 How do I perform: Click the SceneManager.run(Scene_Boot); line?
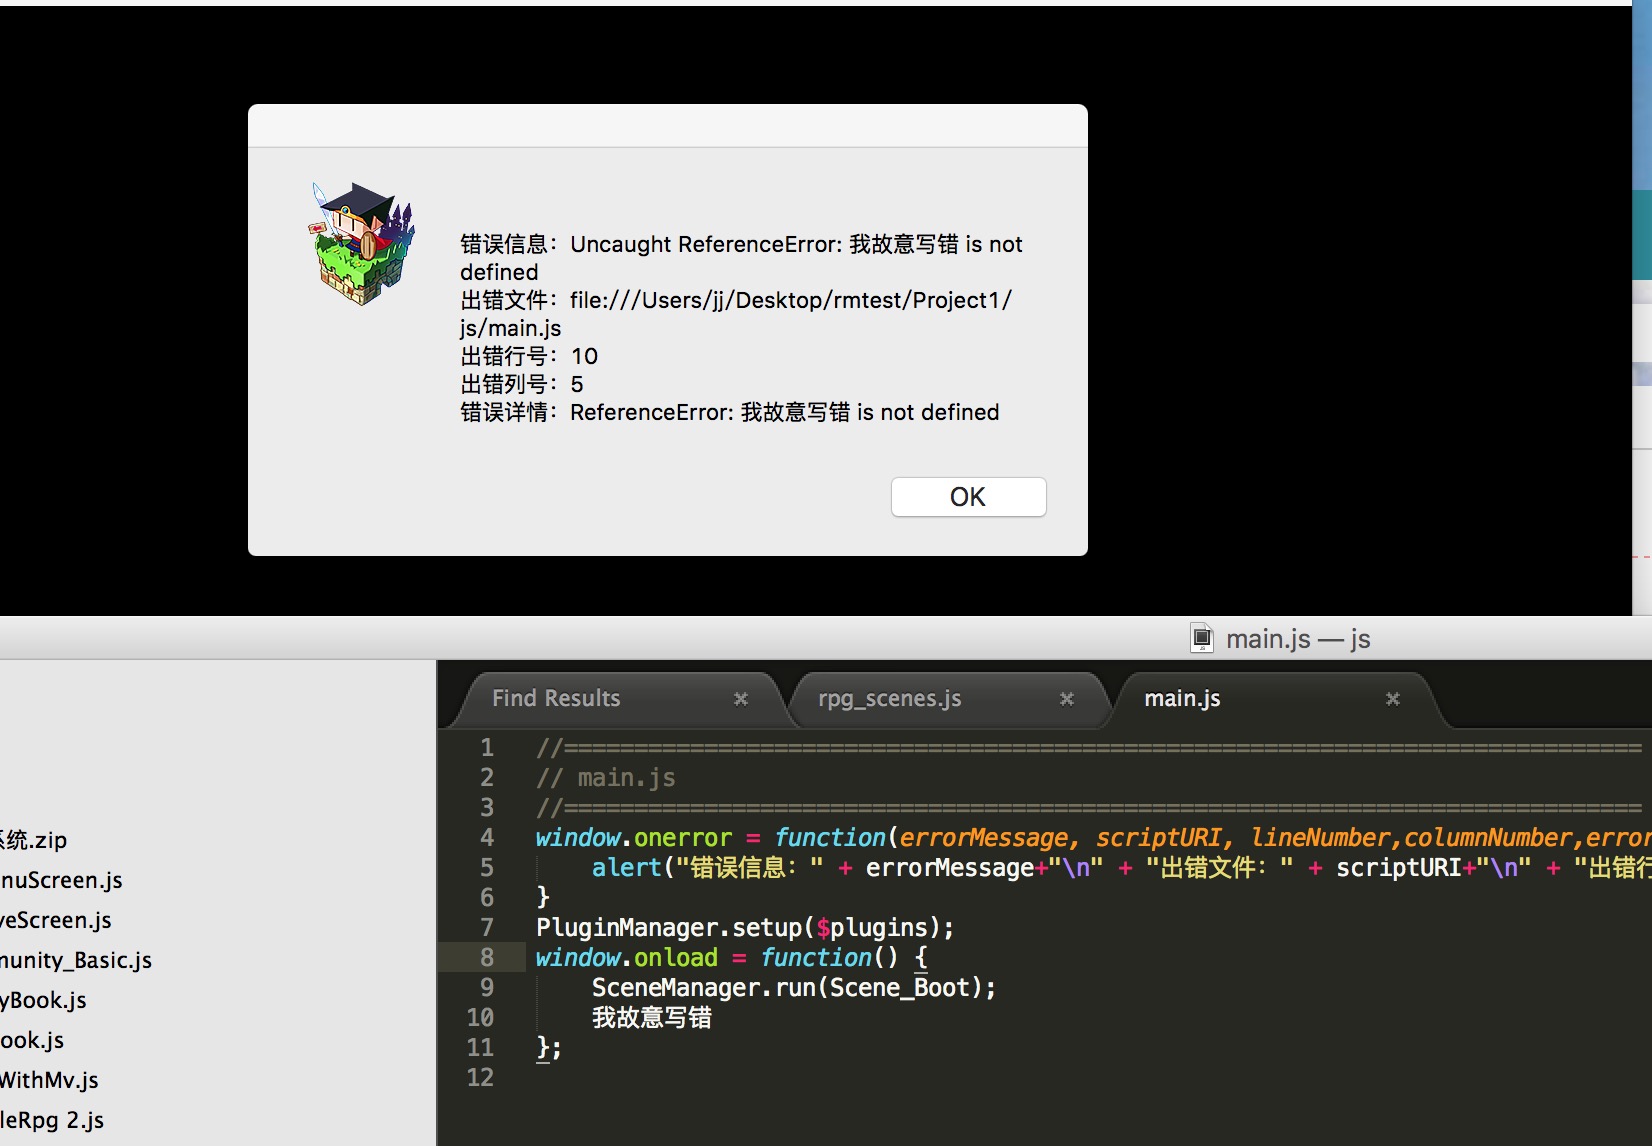click(x=794, y=987)
